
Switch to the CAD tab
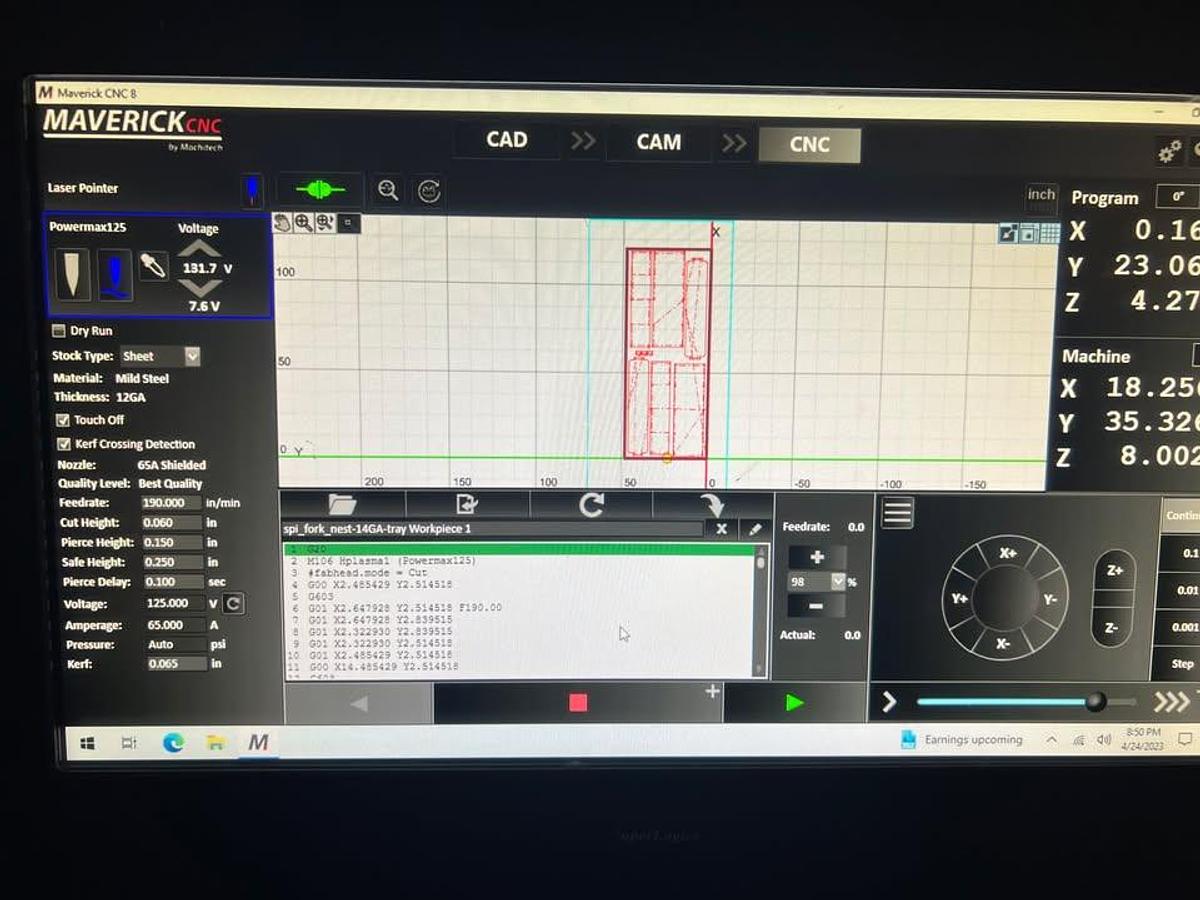pos(506,140)
